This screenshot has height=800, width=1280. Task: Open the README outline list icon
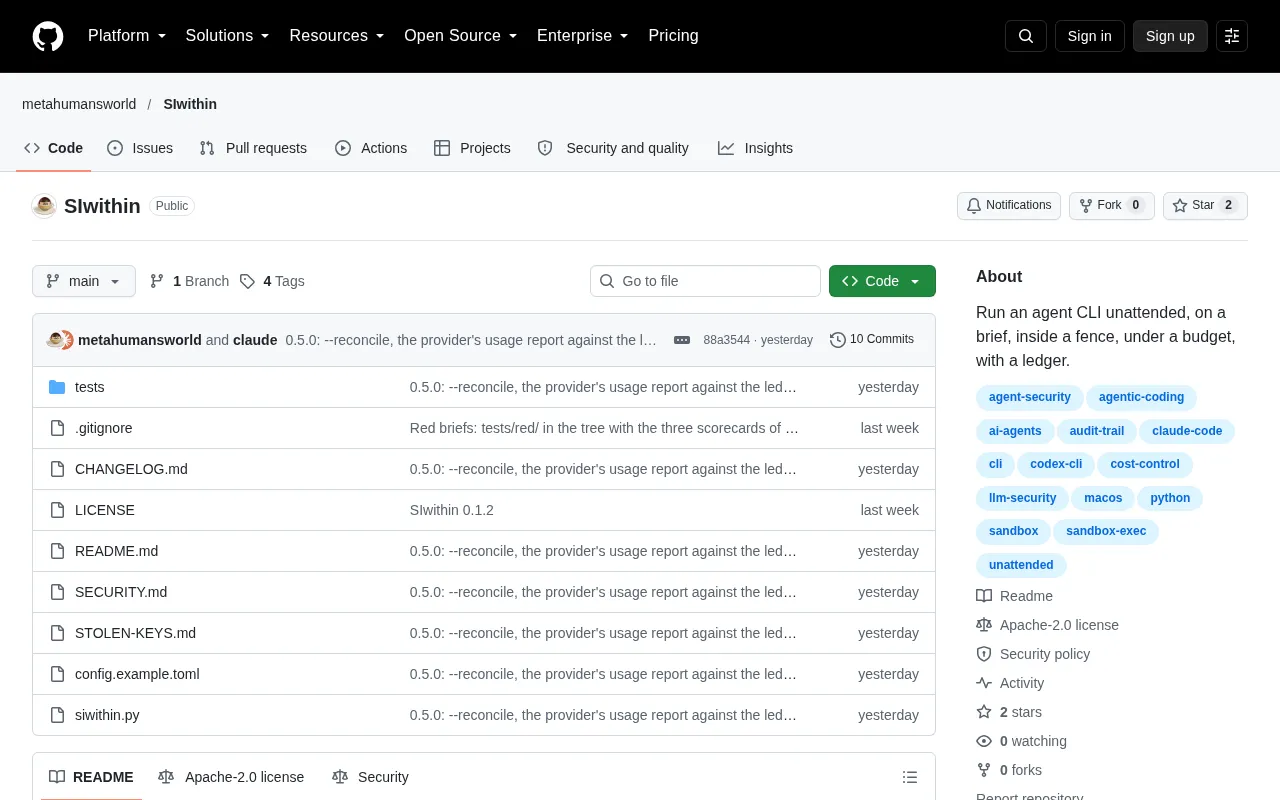[910, 777]
